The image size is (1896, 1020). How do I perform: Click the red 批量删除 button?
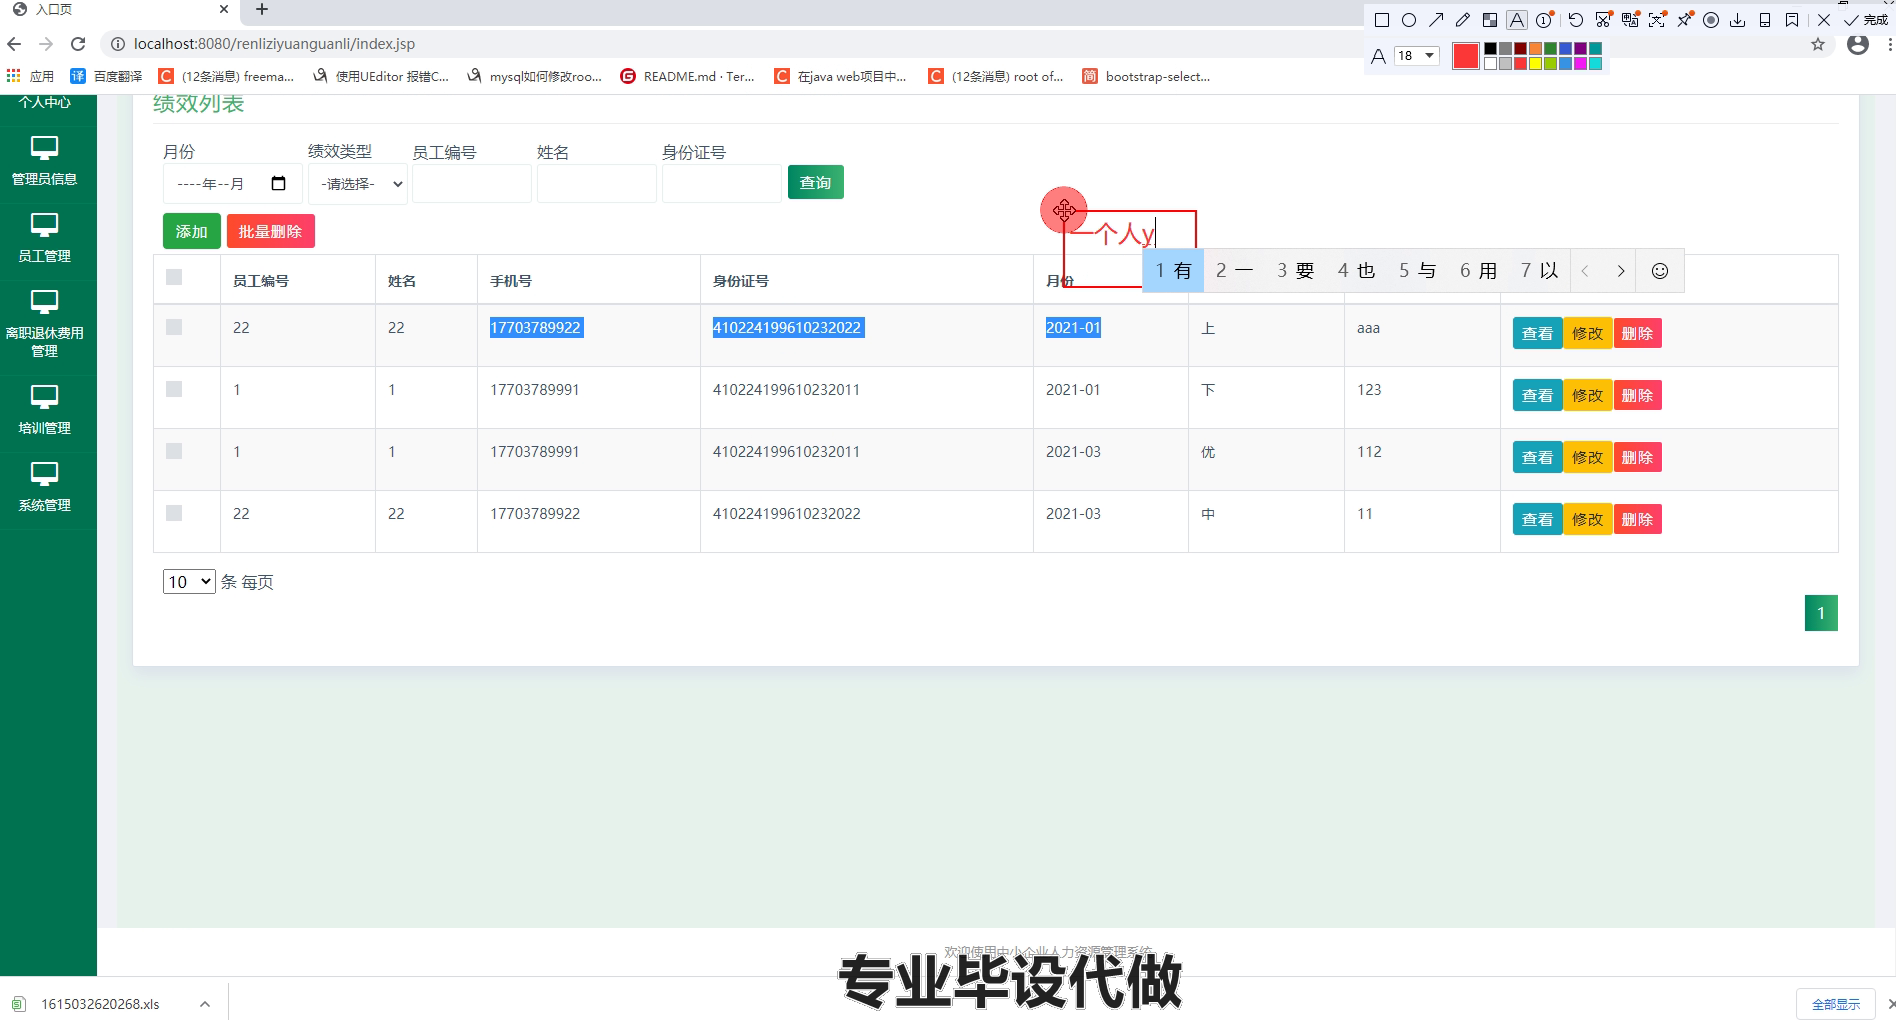click(x=271, y=231)
